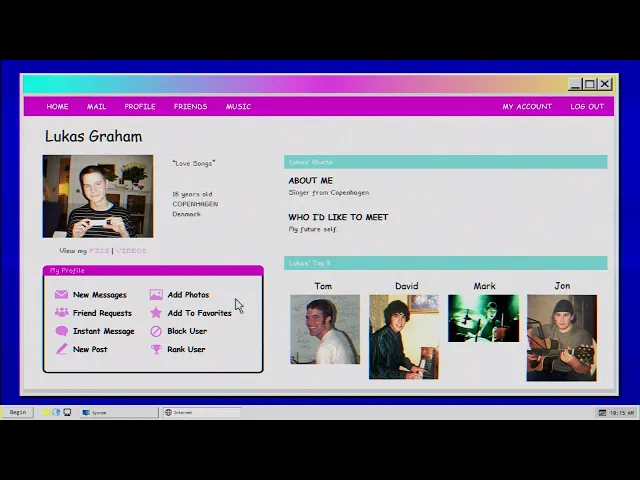Maximize the browser window
The width and height of the screenshot is (640, 480).
click(590, 84)
